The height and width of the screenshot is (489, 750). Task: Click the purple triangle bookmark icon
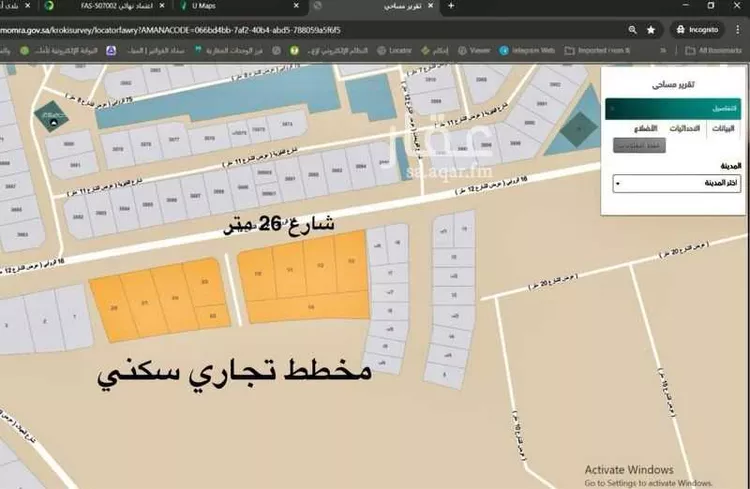111,50
